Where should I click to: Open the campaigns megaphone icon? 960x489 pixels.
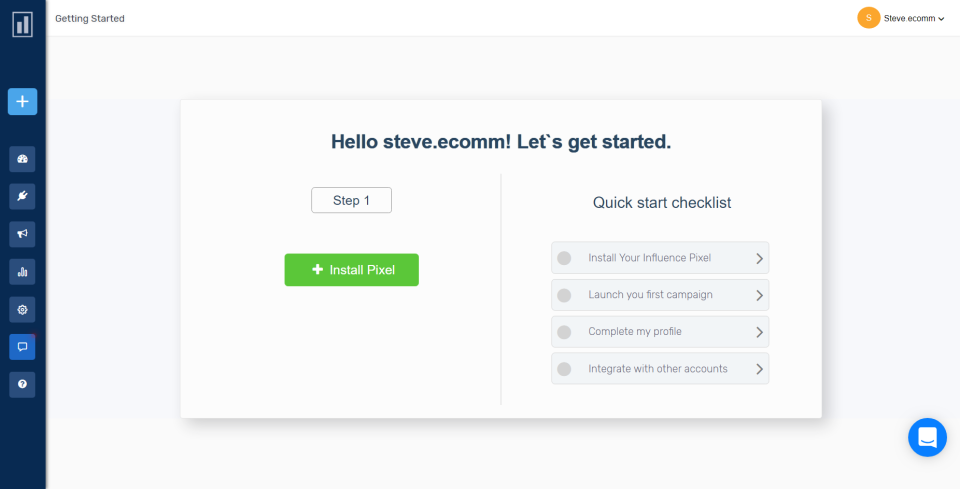coord(22,234)
